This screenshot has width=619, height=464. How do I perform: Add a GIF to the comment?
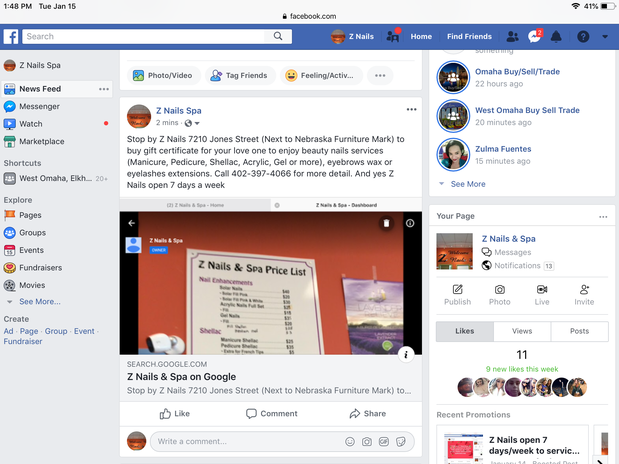384,441
